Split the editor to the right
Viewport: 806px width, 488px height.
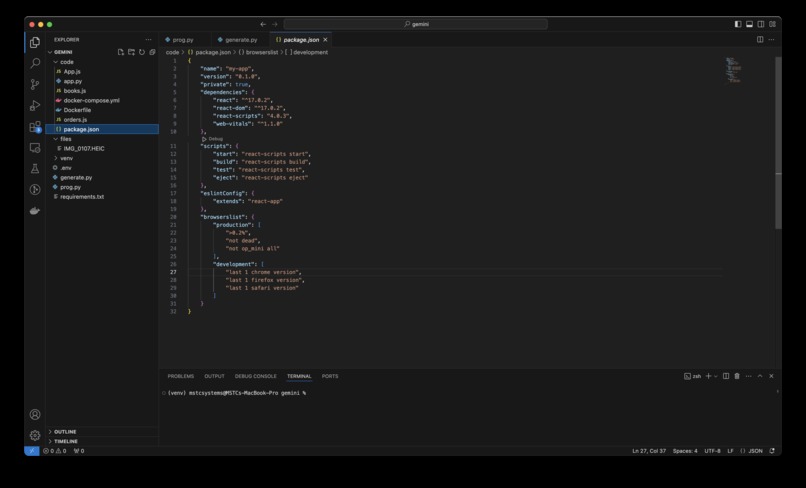click(760, 40)
